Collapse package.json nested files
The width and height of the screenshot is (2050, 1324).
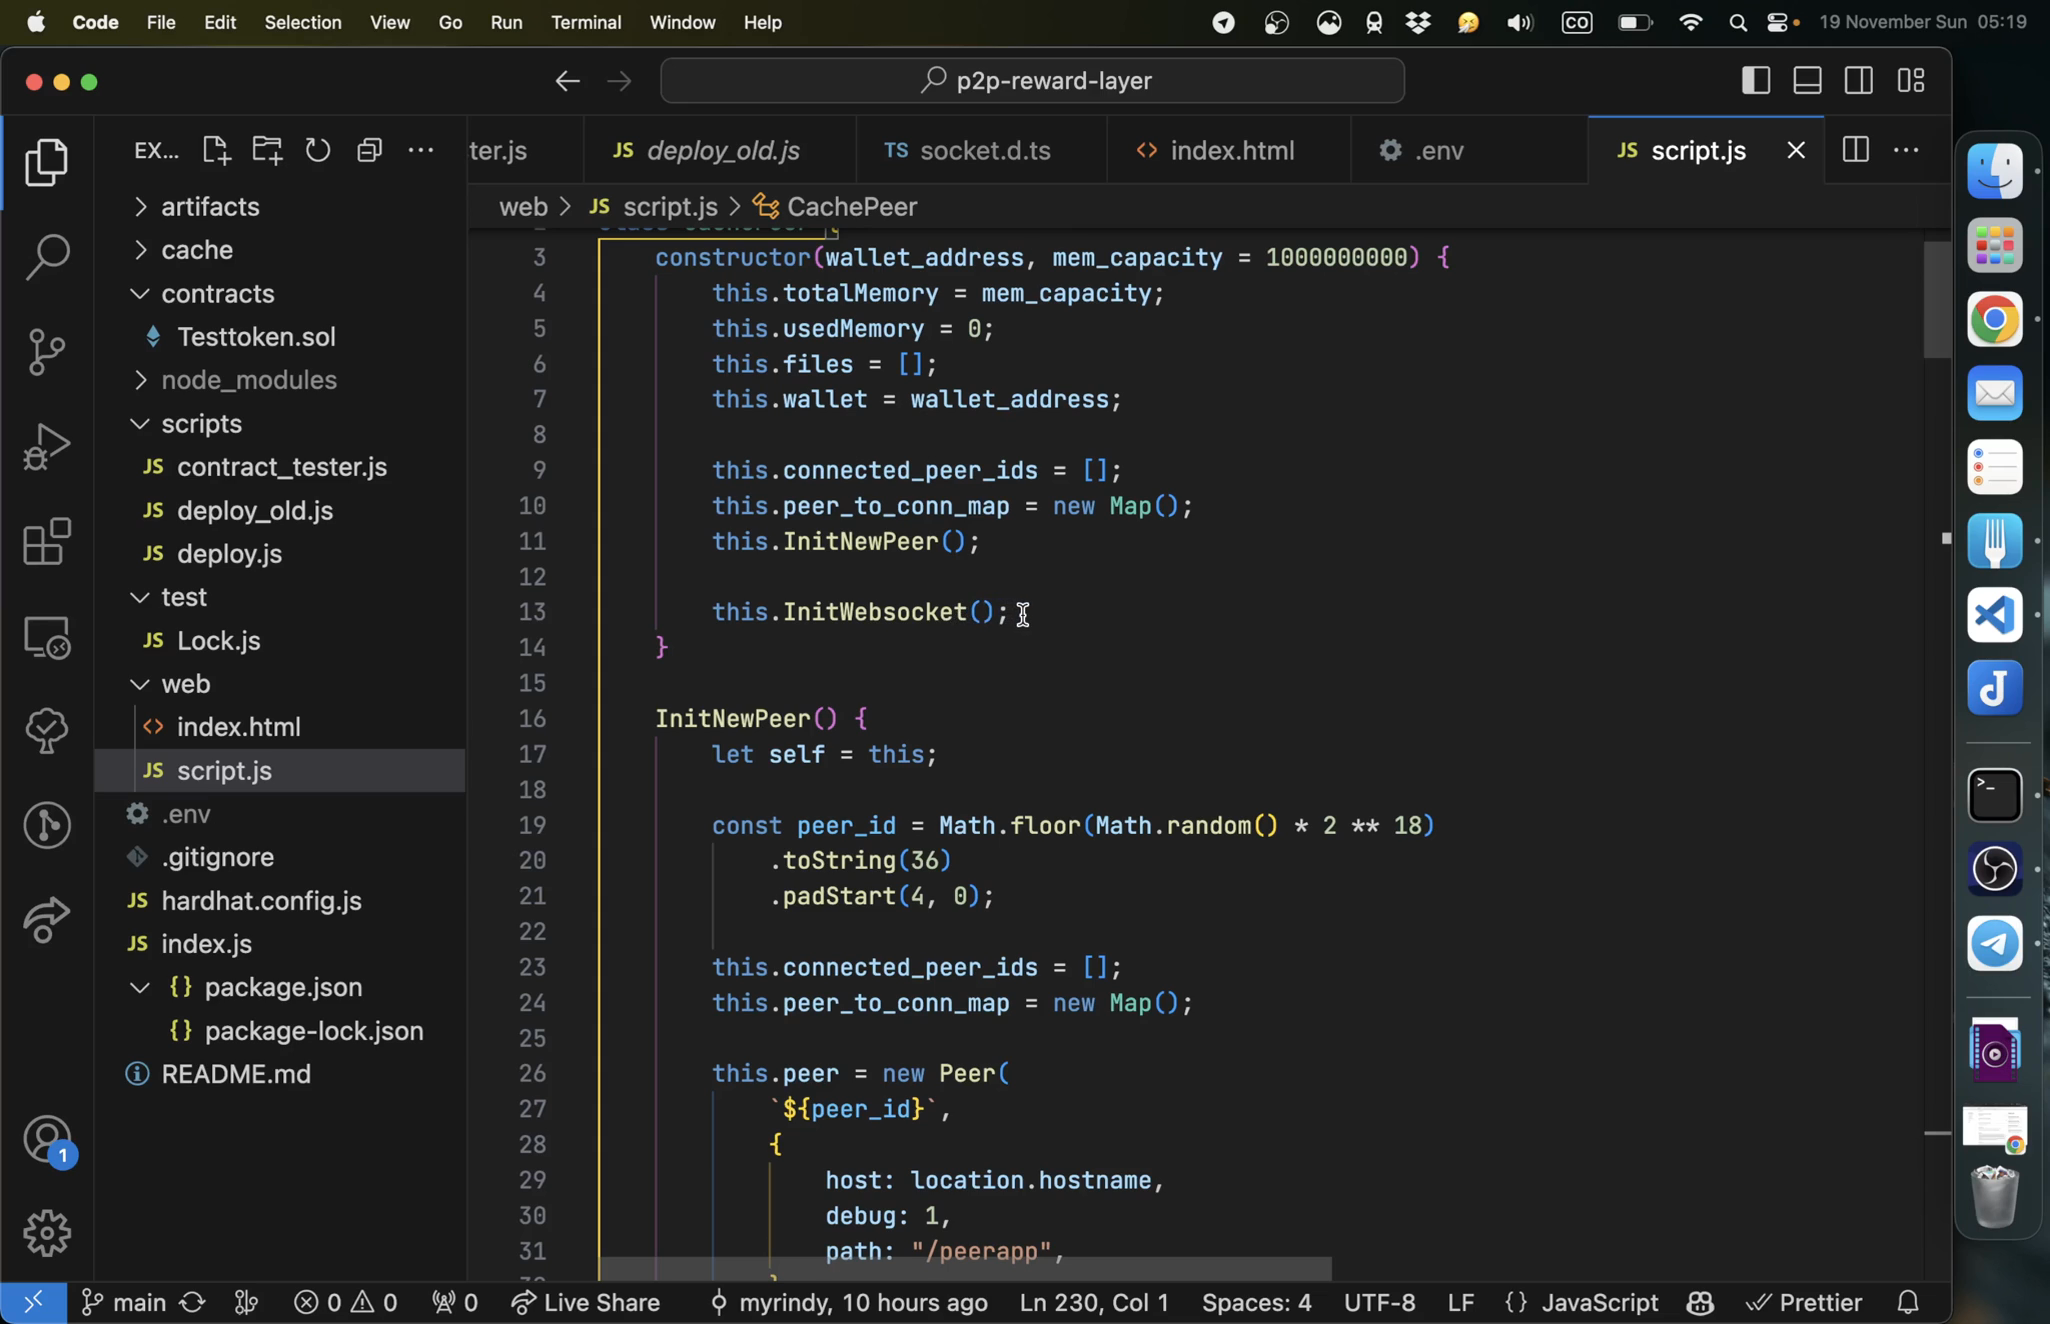coord(140,988)
